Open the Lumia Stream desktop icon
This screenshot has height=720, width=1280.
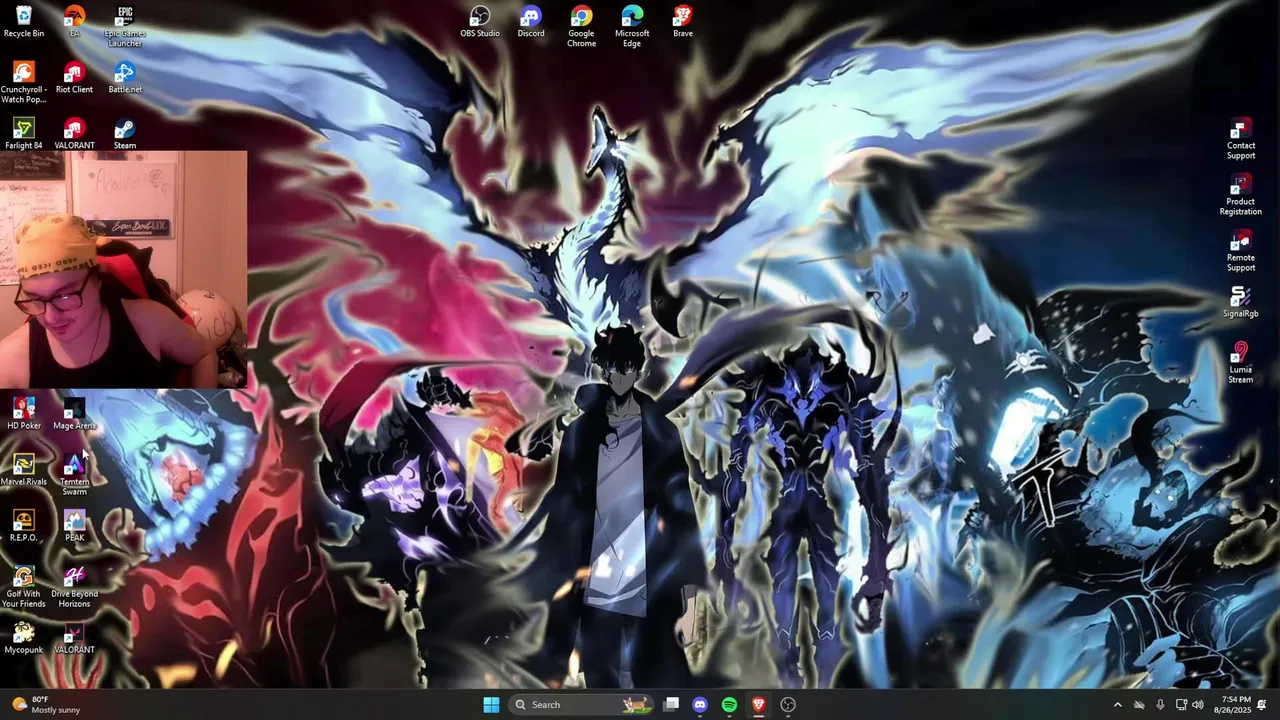point(1241,362)
